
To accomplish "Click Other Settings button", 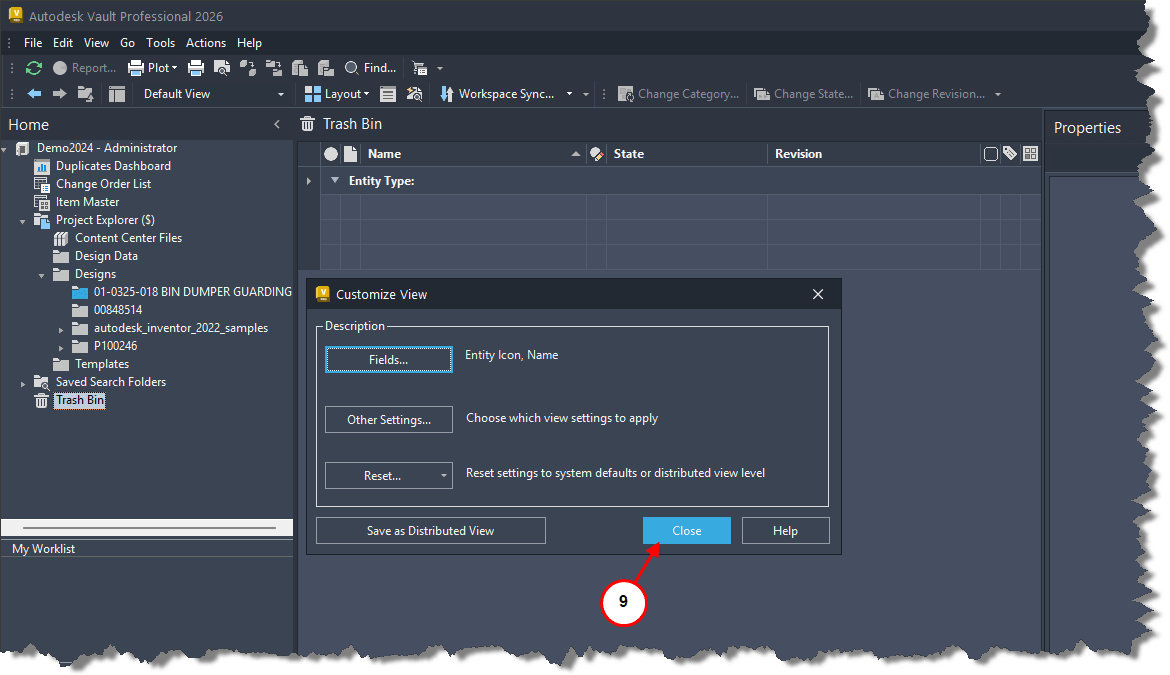I will [389, 420].
